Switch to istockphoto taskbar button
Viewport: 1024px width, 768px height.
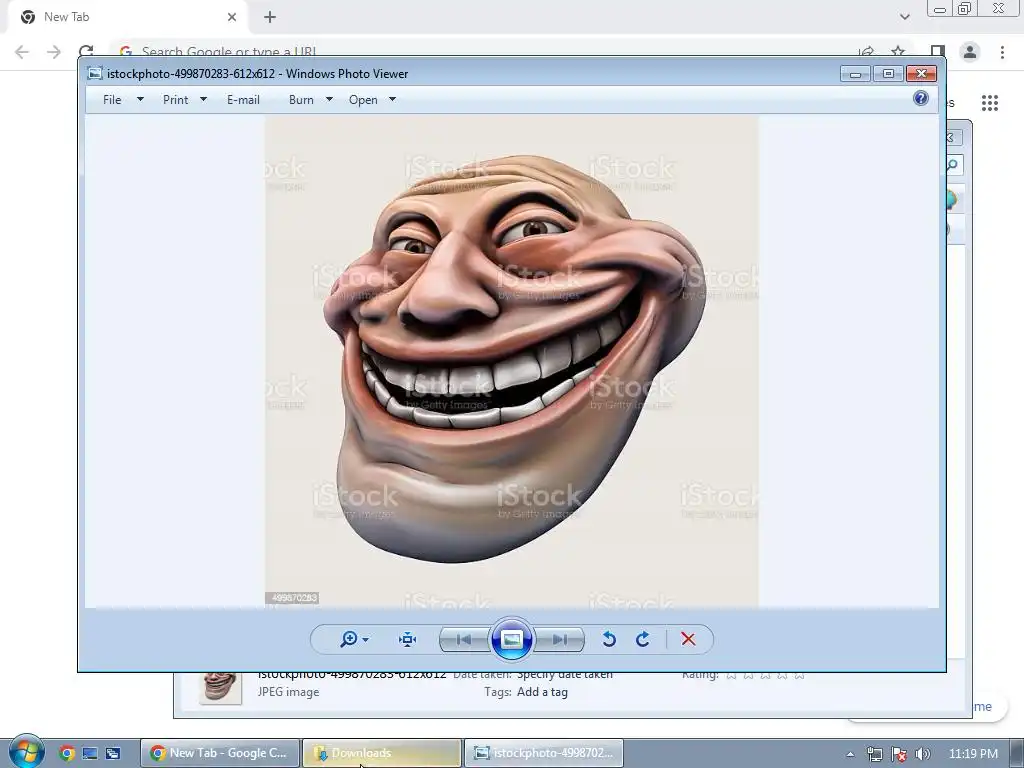point(544,753)
